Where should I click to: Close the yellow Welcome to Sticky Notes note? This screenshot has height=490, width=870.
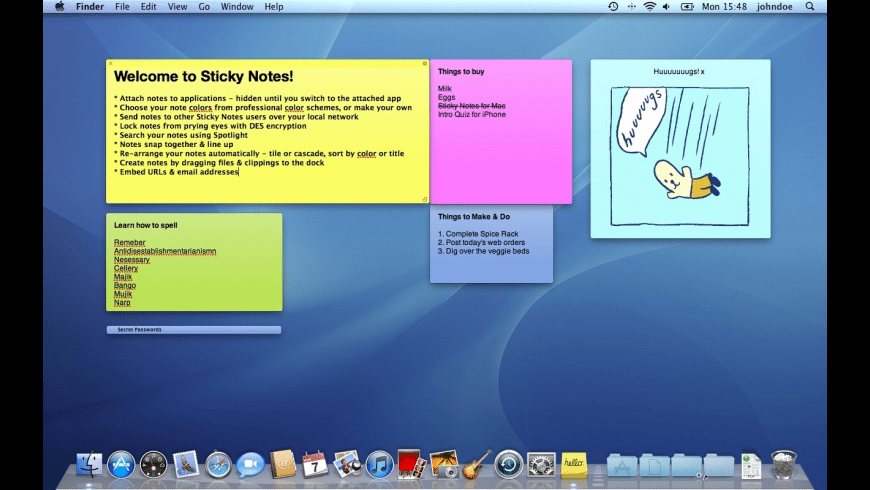click(x=111, y=64)
